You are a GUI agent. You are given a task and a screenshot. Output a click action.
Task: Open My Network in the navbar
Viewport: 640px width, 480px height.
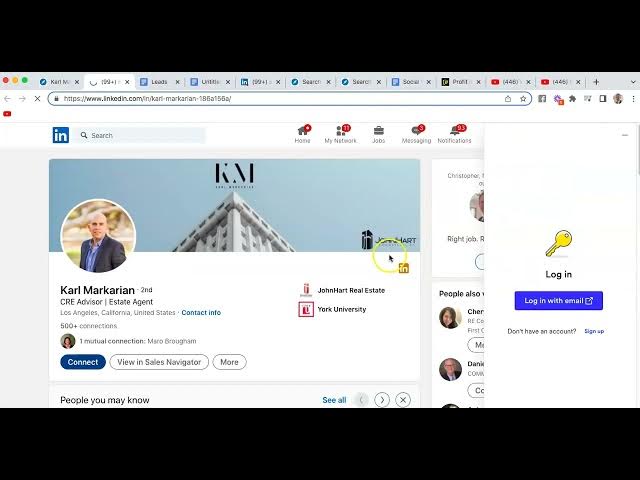[340, 133]
